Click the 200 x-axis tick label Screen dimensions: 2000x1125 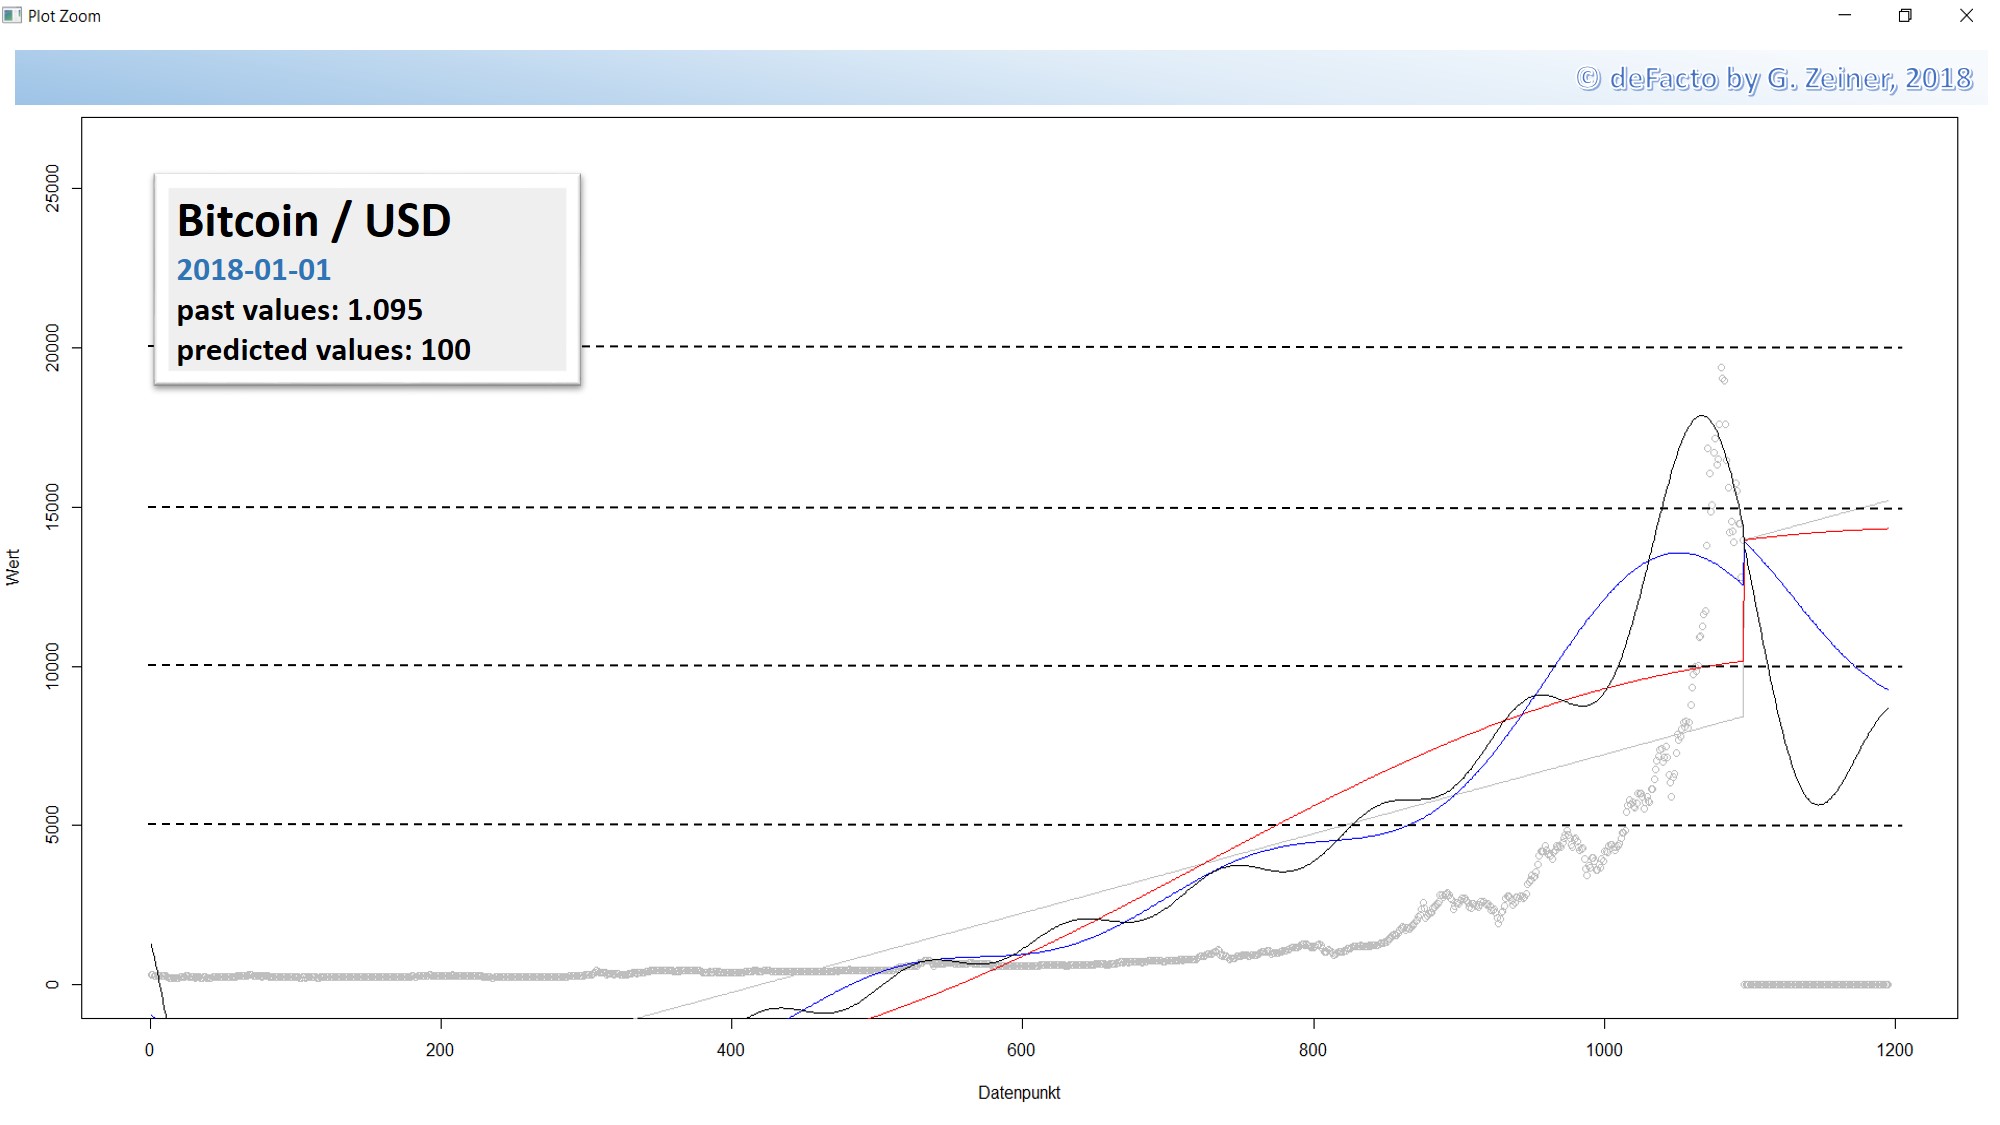440,1050
